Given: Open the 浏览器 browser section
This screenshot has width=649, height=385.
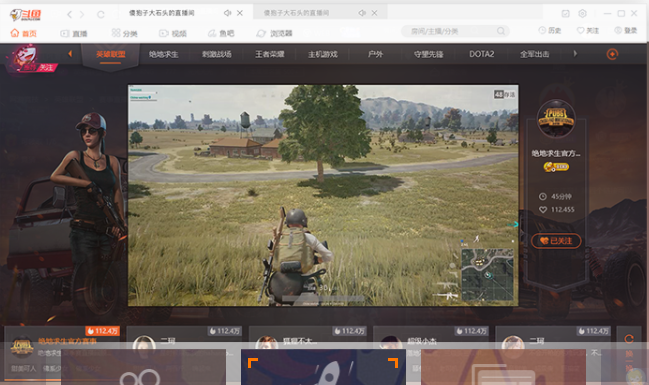Looking at the screenshot, I should click(x=274, y=33).
